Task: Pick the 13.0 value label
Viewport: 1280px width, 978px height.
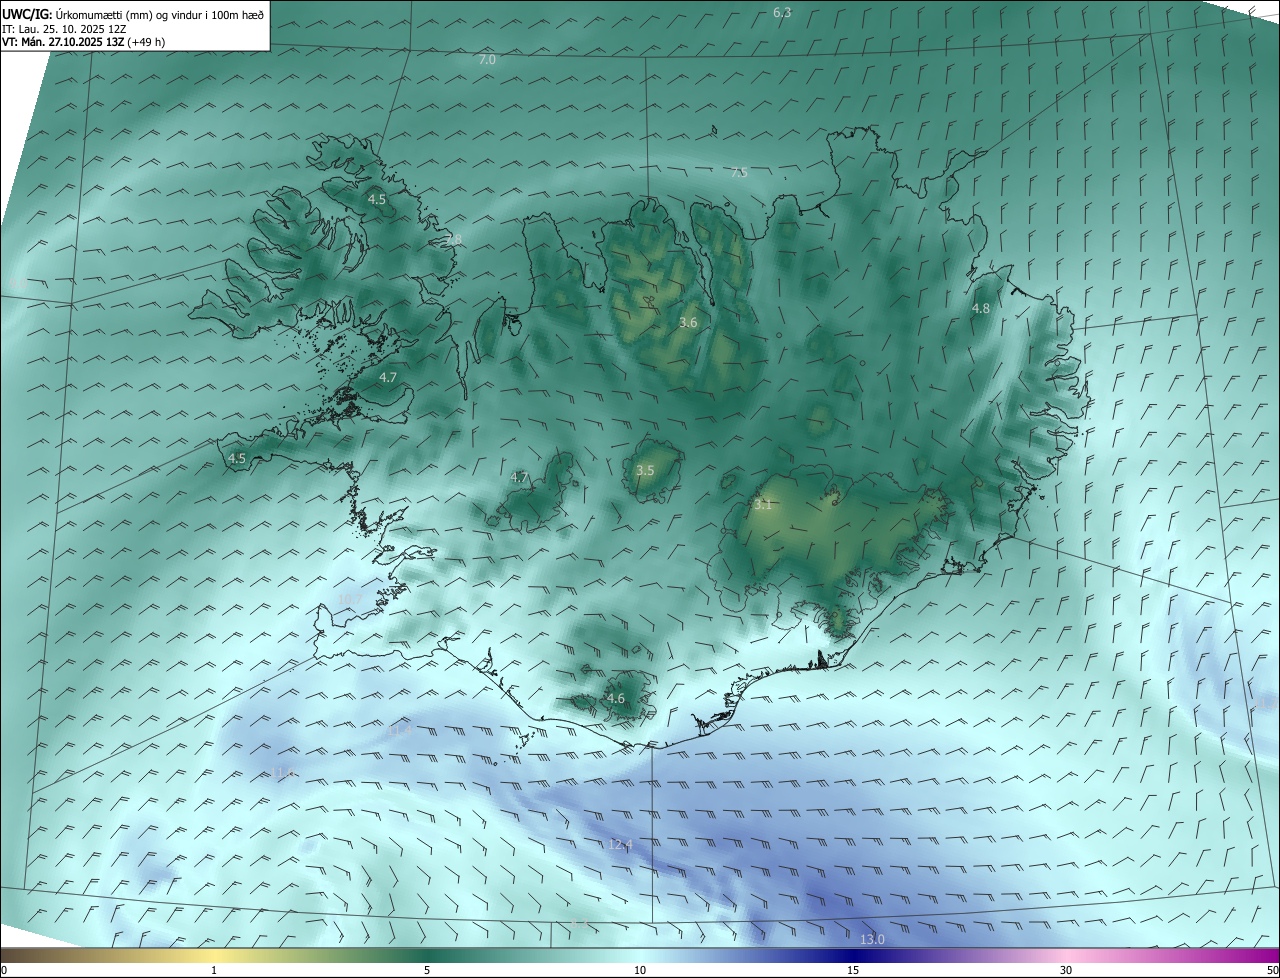Action: point(872,939)
